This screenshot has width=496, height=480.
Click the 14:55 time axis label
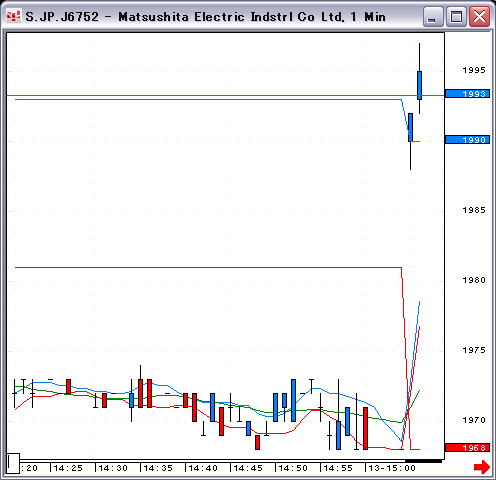pyautogui.click(x=338, y=468)
